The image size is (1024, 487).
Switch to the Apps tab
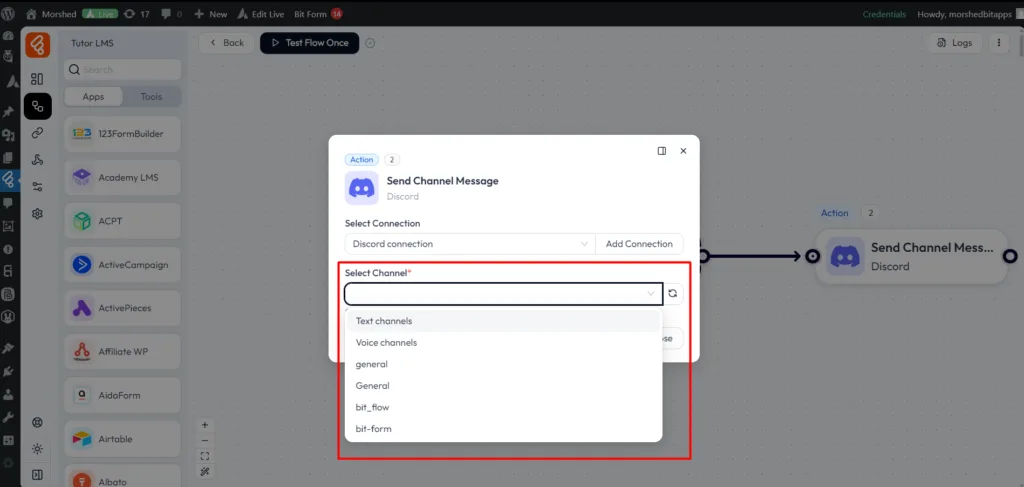click(93, 97)
